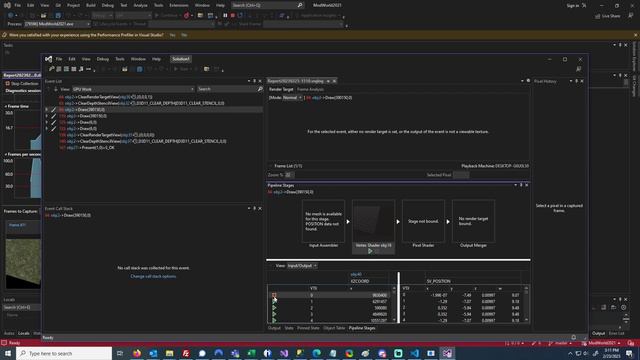This screenshot has width=640, height=360.
Task: Pin the Pixel History panel
Action: tap(576, 81)
